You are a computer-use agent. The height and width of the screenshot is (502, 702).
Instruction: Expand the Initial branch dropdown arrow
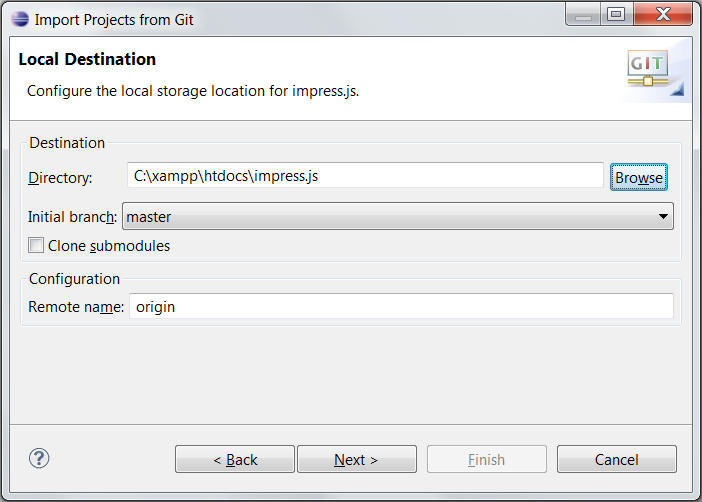point(663,216)
